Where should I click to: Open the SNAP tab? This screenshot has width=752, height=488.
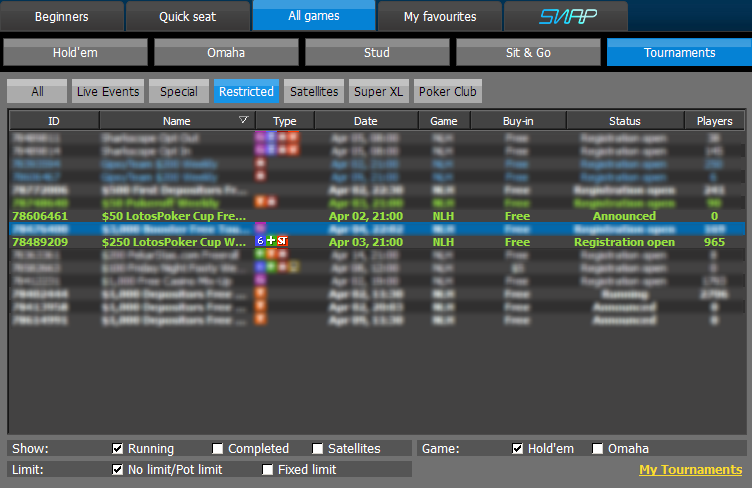566,16
